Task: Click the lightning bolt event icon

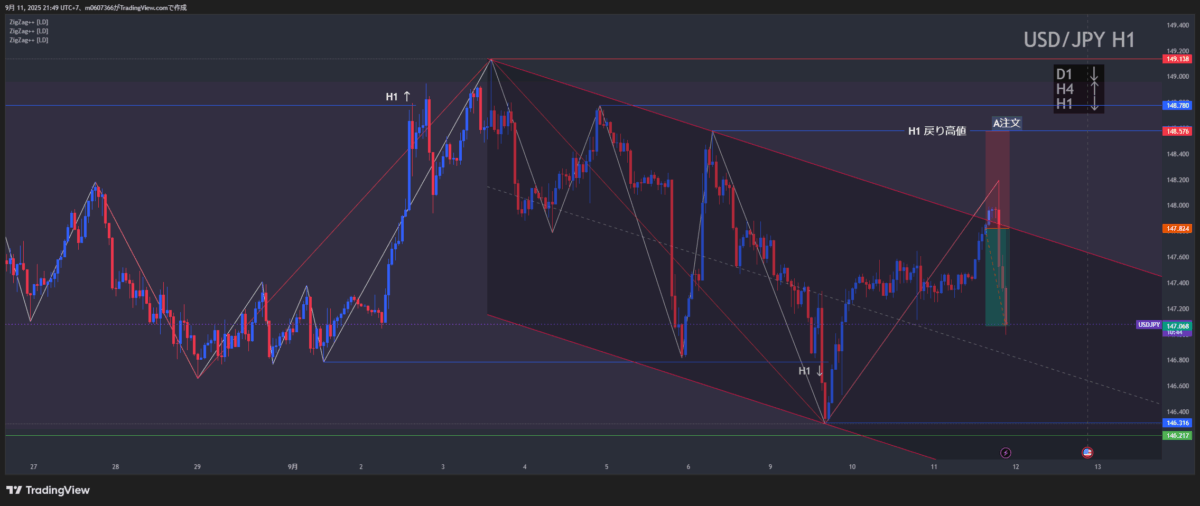Action: (1005, 453)
